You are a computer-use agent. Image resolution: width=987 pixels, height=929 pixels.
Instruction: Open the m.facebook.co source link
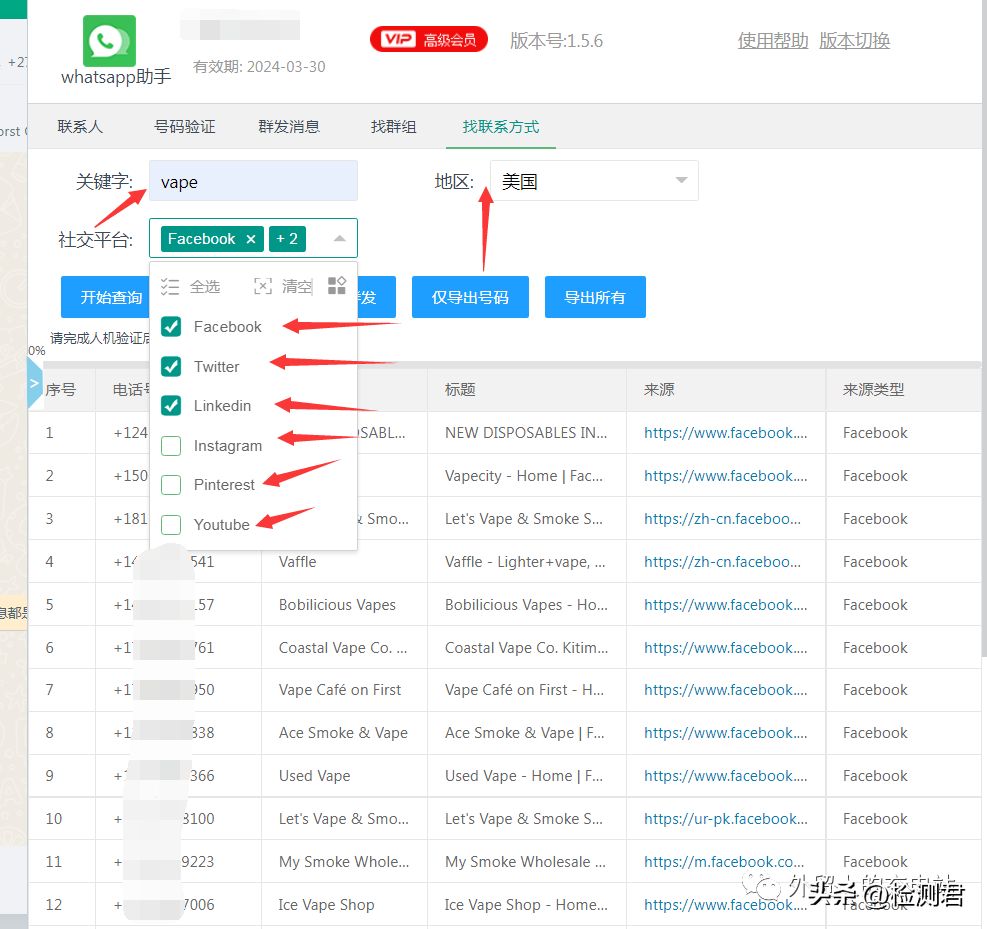tap(723, 862)
